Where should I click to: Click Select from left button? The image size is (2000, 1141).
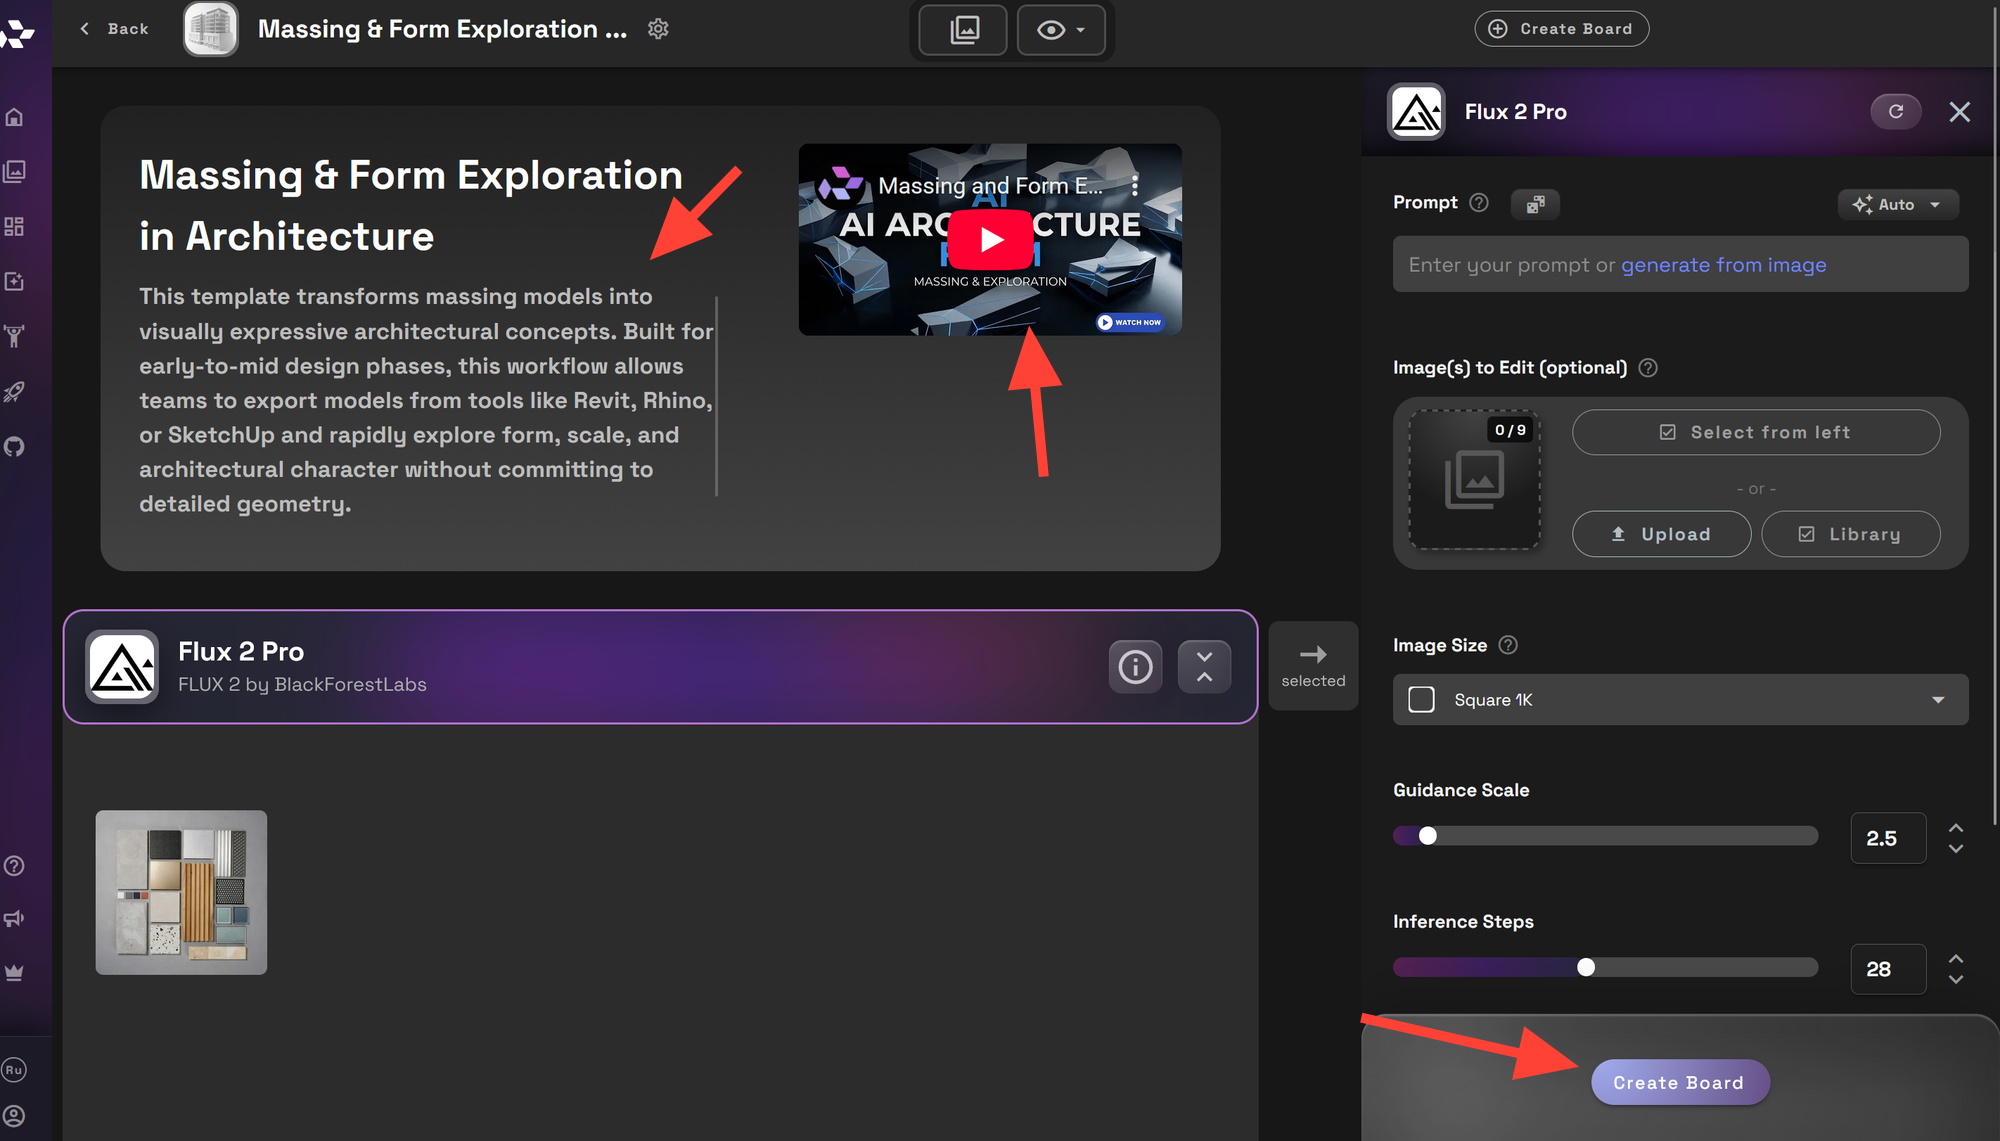pos(1755,432)
